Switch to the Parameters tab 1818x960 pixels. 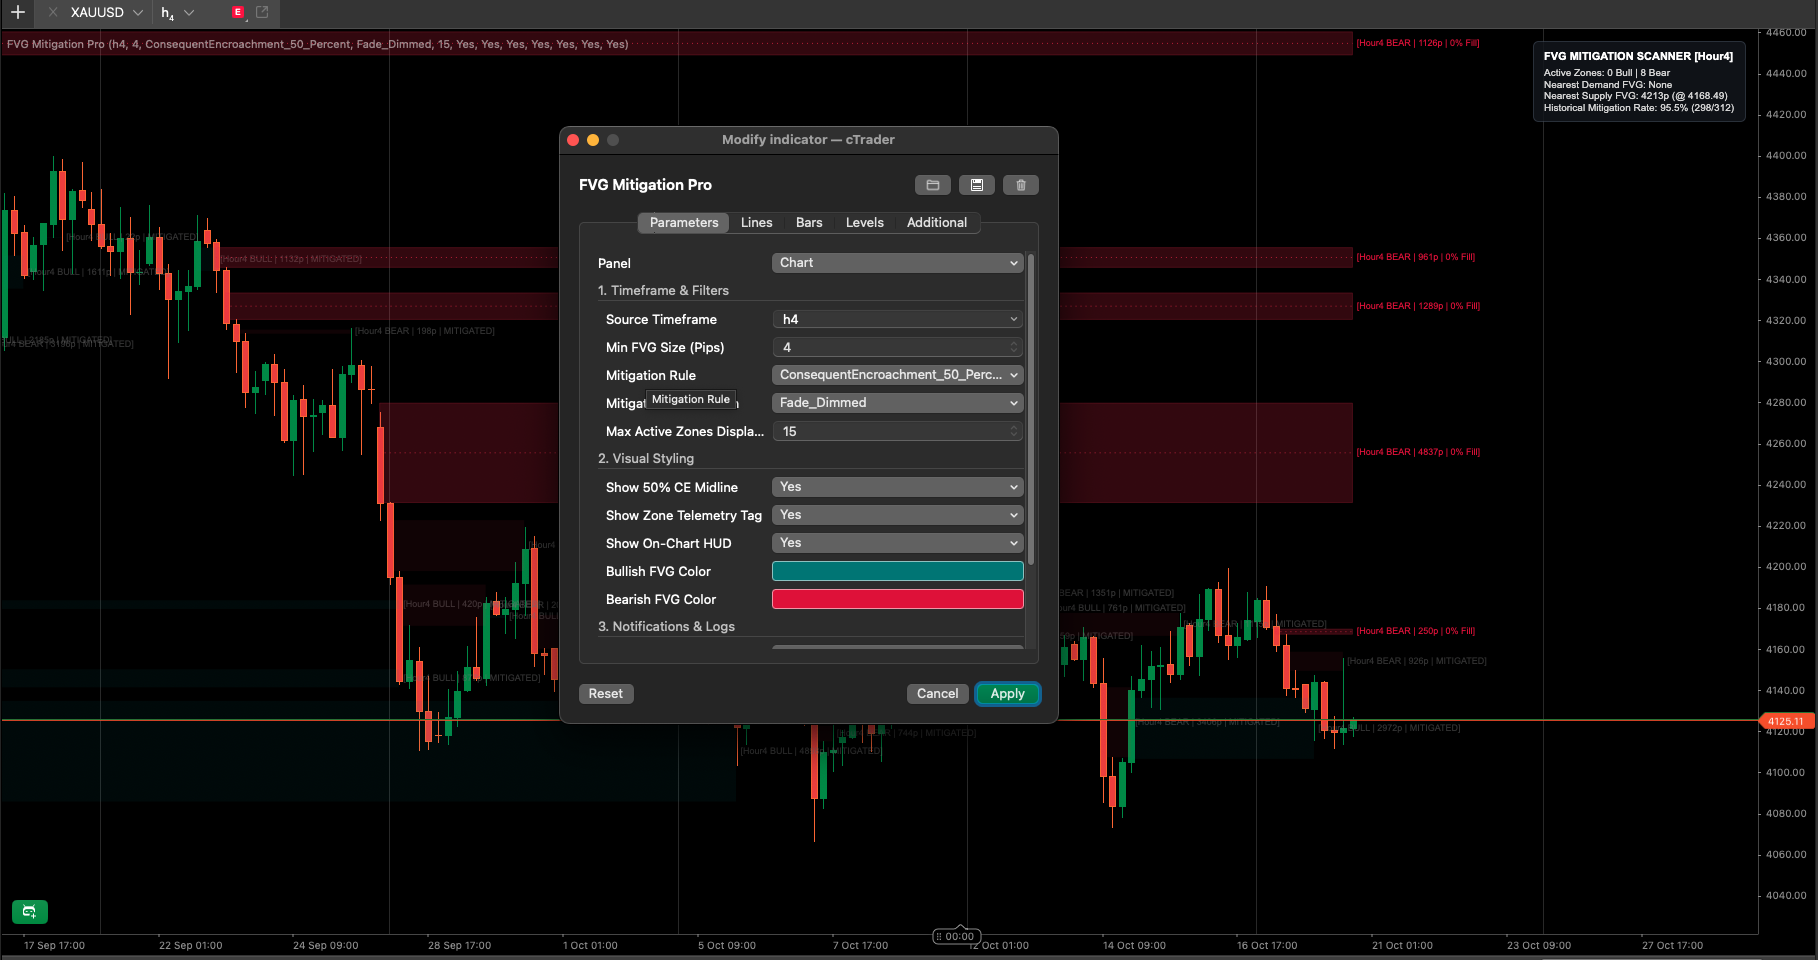tap(684, 222)
